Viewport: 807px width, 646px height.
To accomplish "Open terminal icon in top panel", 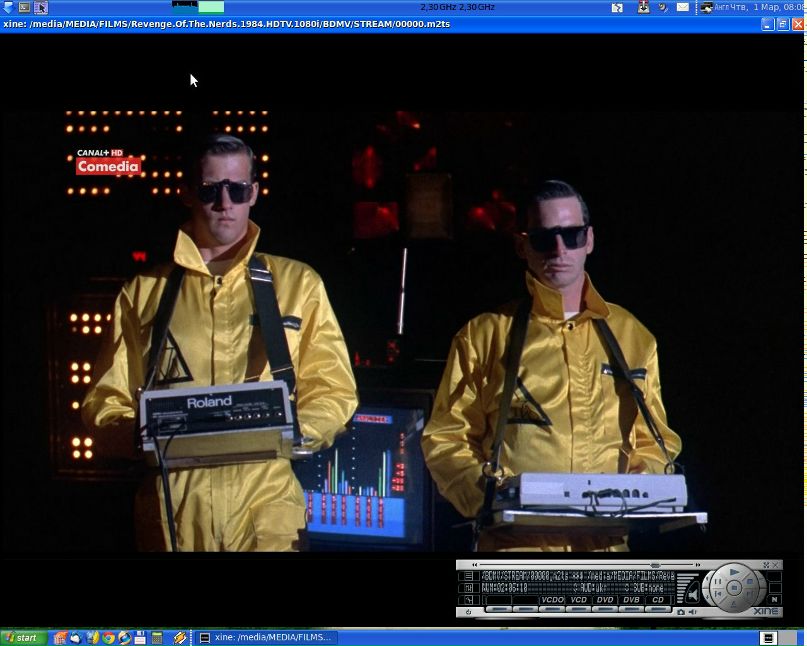I will [x=24, y=7].
